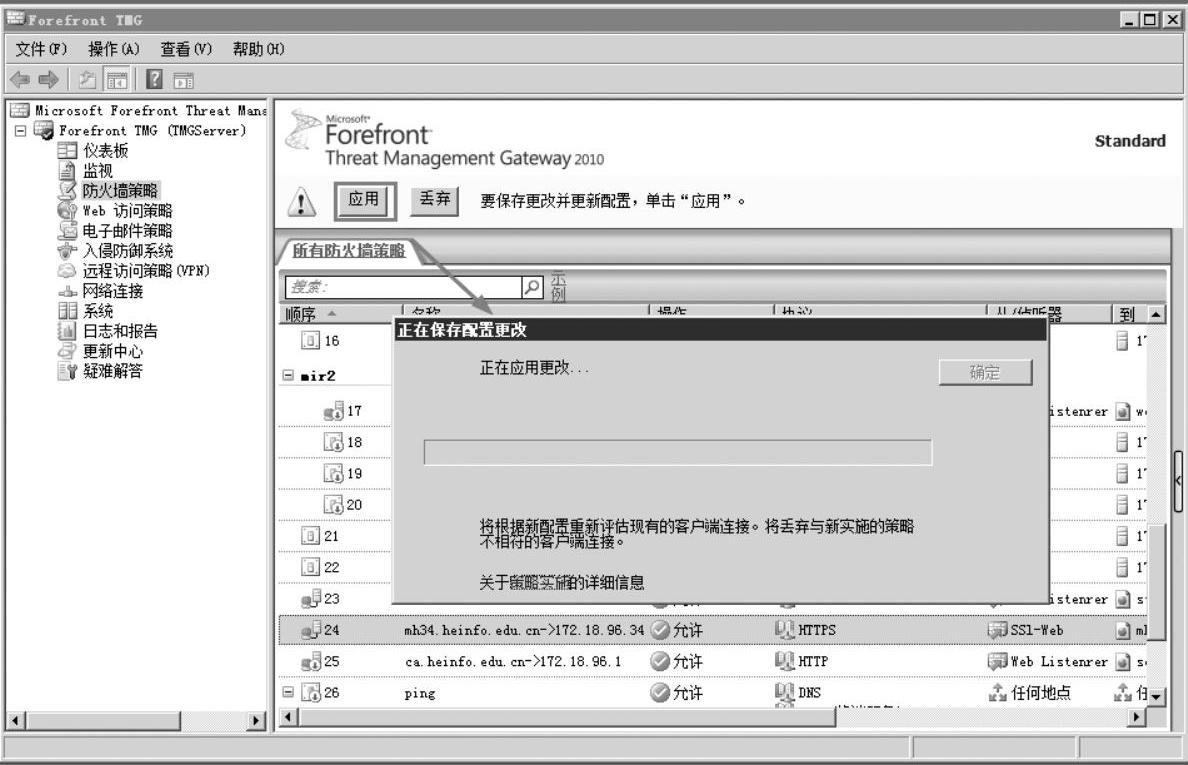The image size is (1188, 765).
Task: Click the ping rule name
Action: click(x=420, y=693)
